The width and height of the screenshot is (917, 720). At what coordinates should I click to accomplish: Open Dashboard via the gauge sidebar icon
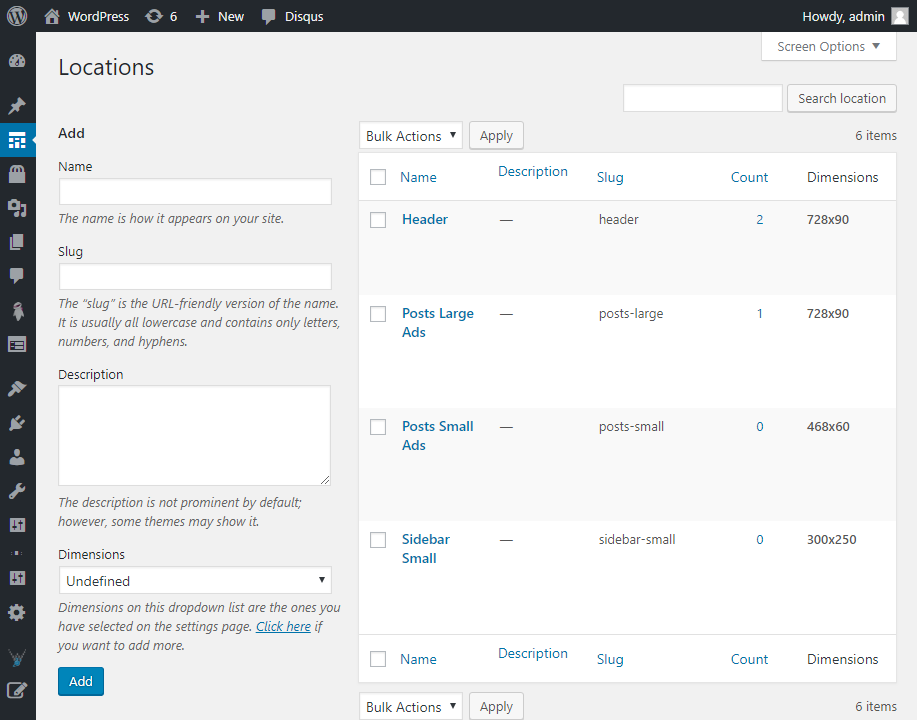point(17,61)
